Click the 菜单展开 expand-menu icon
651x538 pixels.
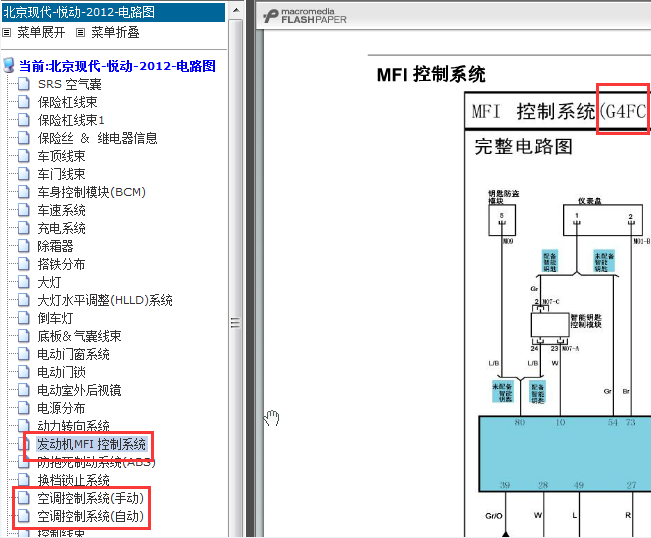[7, 32]
